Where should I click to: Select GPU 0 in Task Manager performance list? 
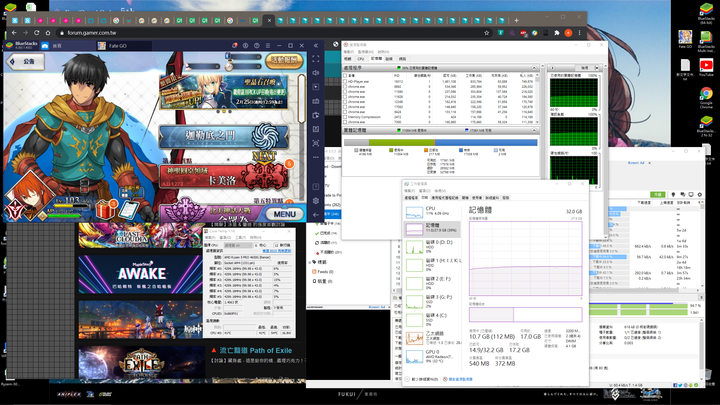(433, 356)
